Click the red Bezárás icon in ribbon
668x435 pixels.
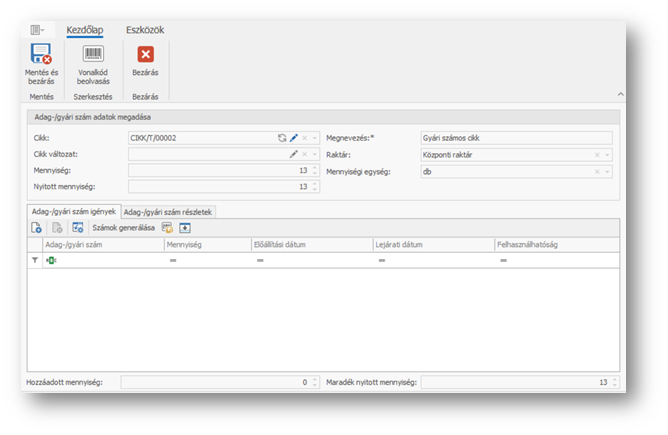point(146,55)
